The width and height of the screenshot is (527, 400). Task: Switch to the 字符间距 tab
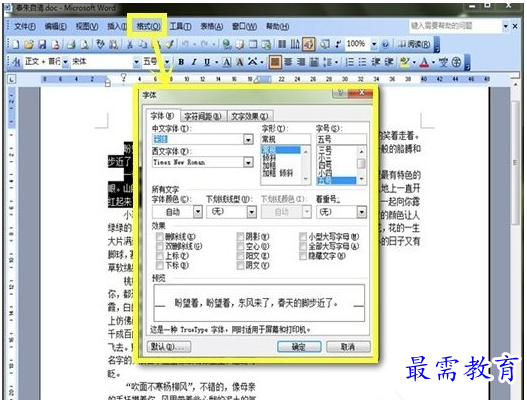click(203, 116)
